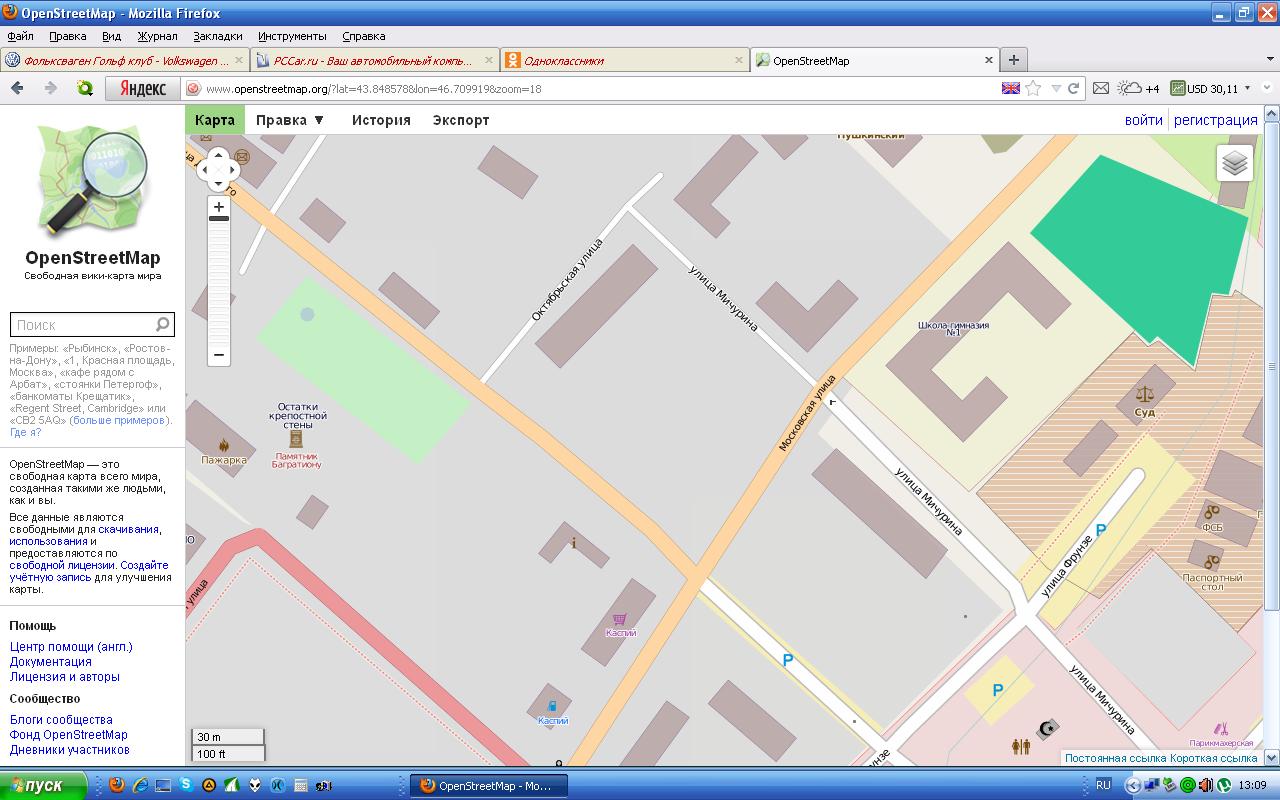Screen dimensions: 1280x800
Task: Pan the map up with arrow
Action: pyautogui.click(x=219, y=155)
